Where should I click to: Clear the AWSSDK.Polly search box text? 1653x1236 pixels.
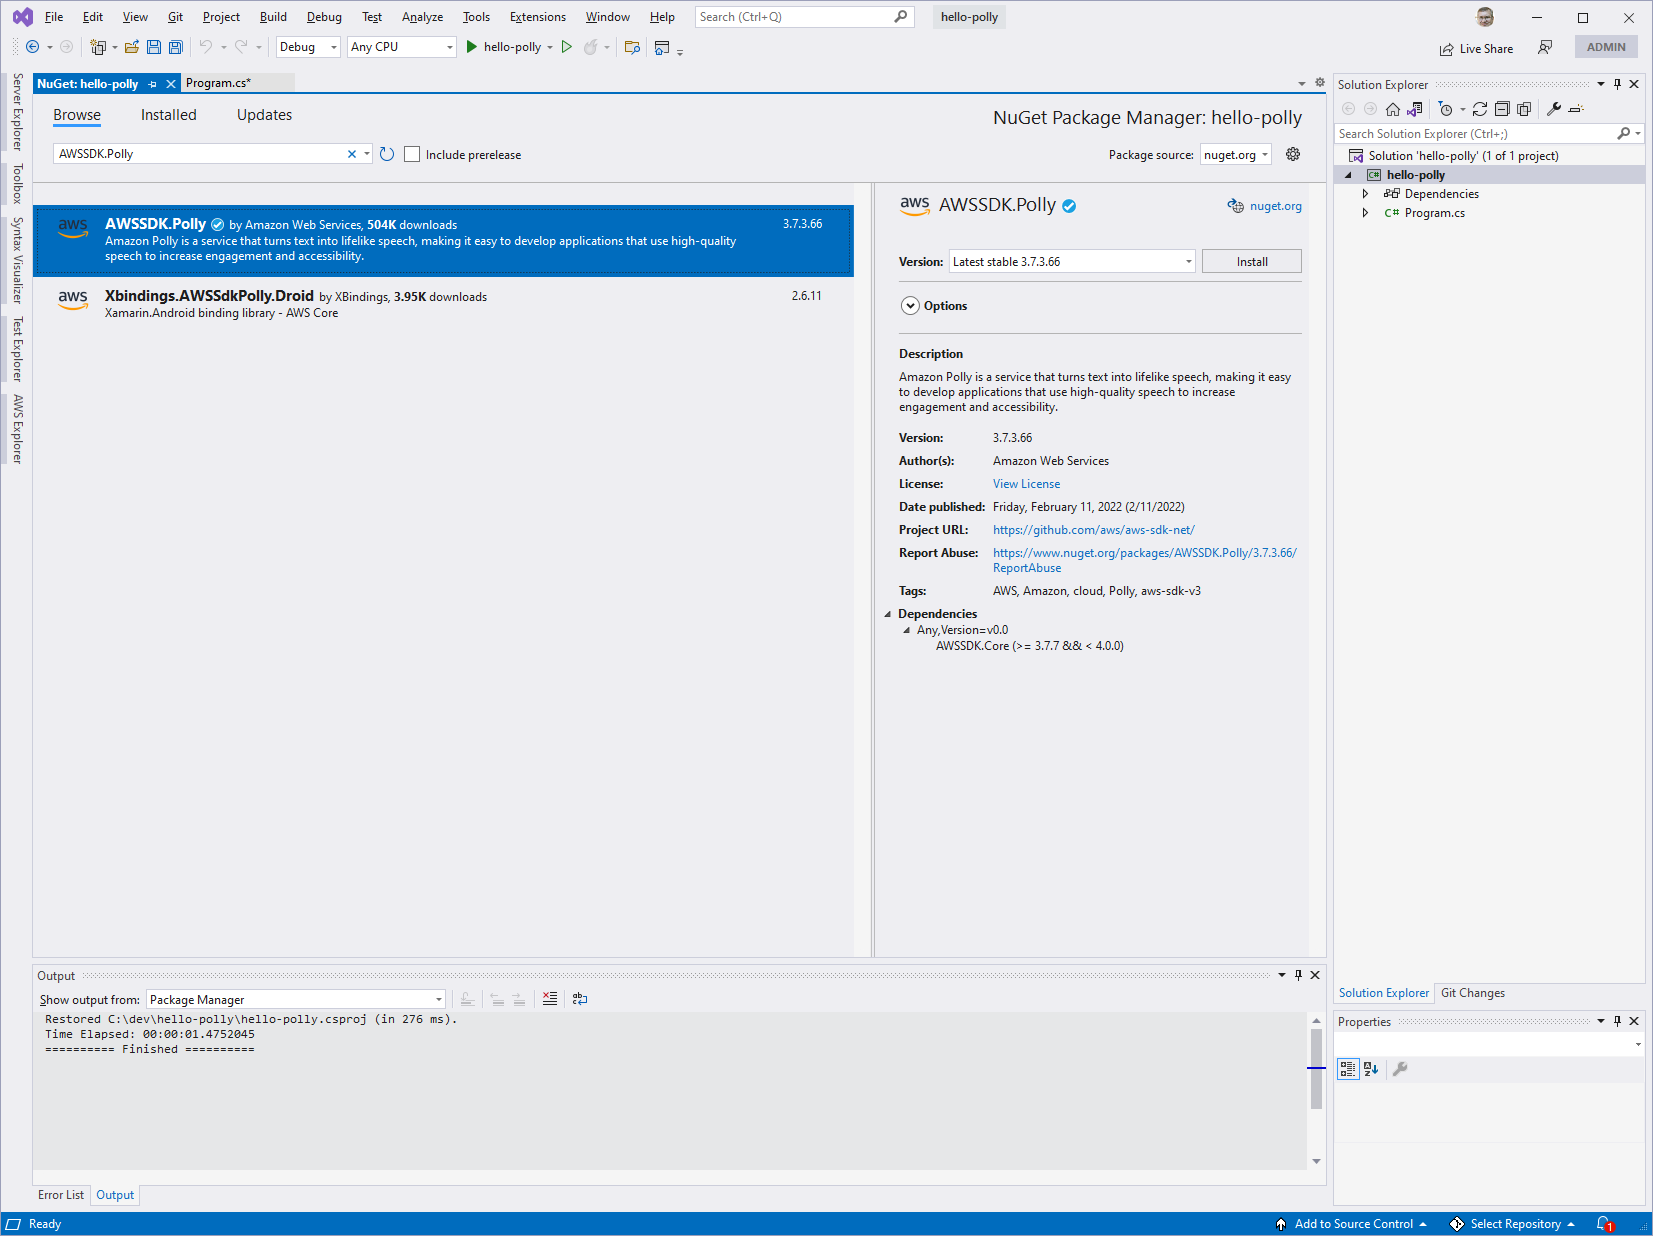tap(352, 154)
